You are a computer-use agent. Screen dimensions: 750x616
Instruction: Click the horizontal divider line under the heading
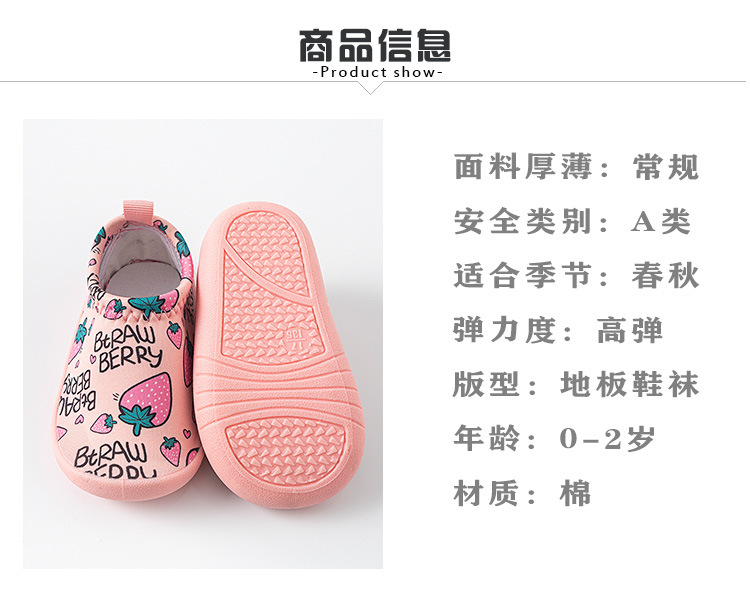375,82
